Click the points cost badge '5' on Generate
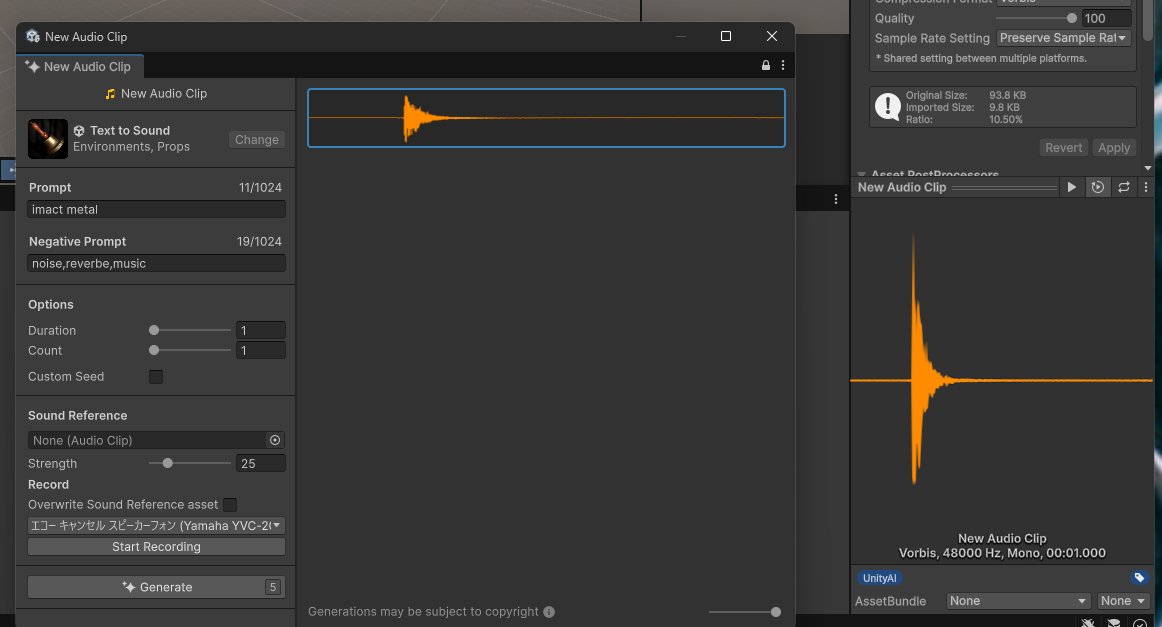Viewport: 1162px width, 627px height. pos(273,587)
